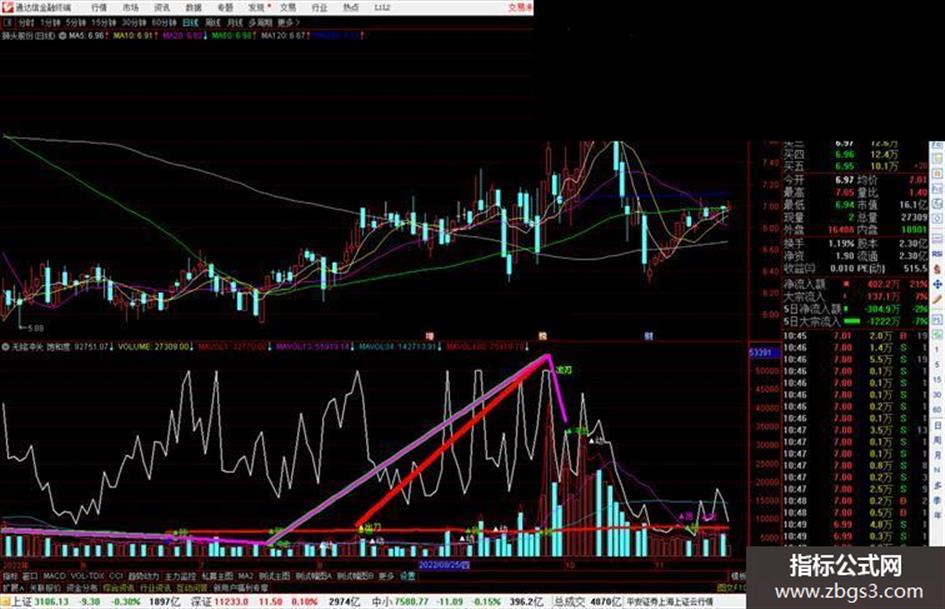
Task: Select the pencil drawing tool in sidebar
Action: tap(937, 299)
